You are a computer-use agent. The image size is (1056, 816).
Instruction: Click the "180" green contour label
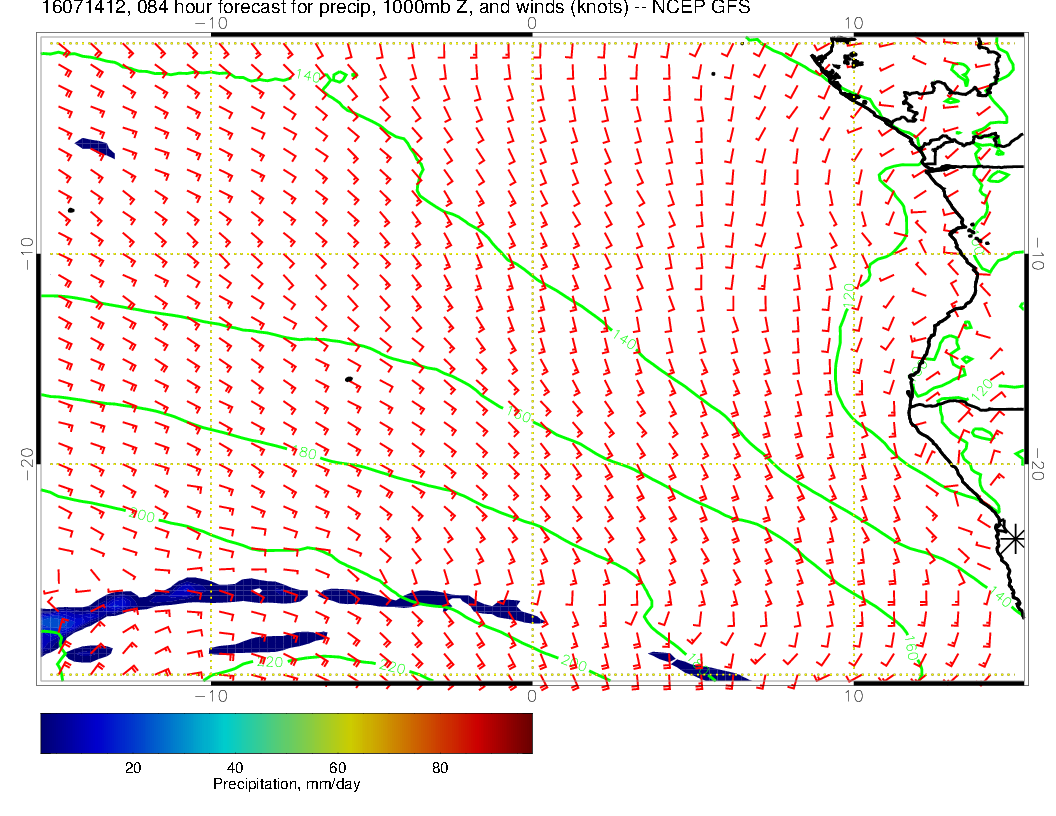click(x=304, y=454)
